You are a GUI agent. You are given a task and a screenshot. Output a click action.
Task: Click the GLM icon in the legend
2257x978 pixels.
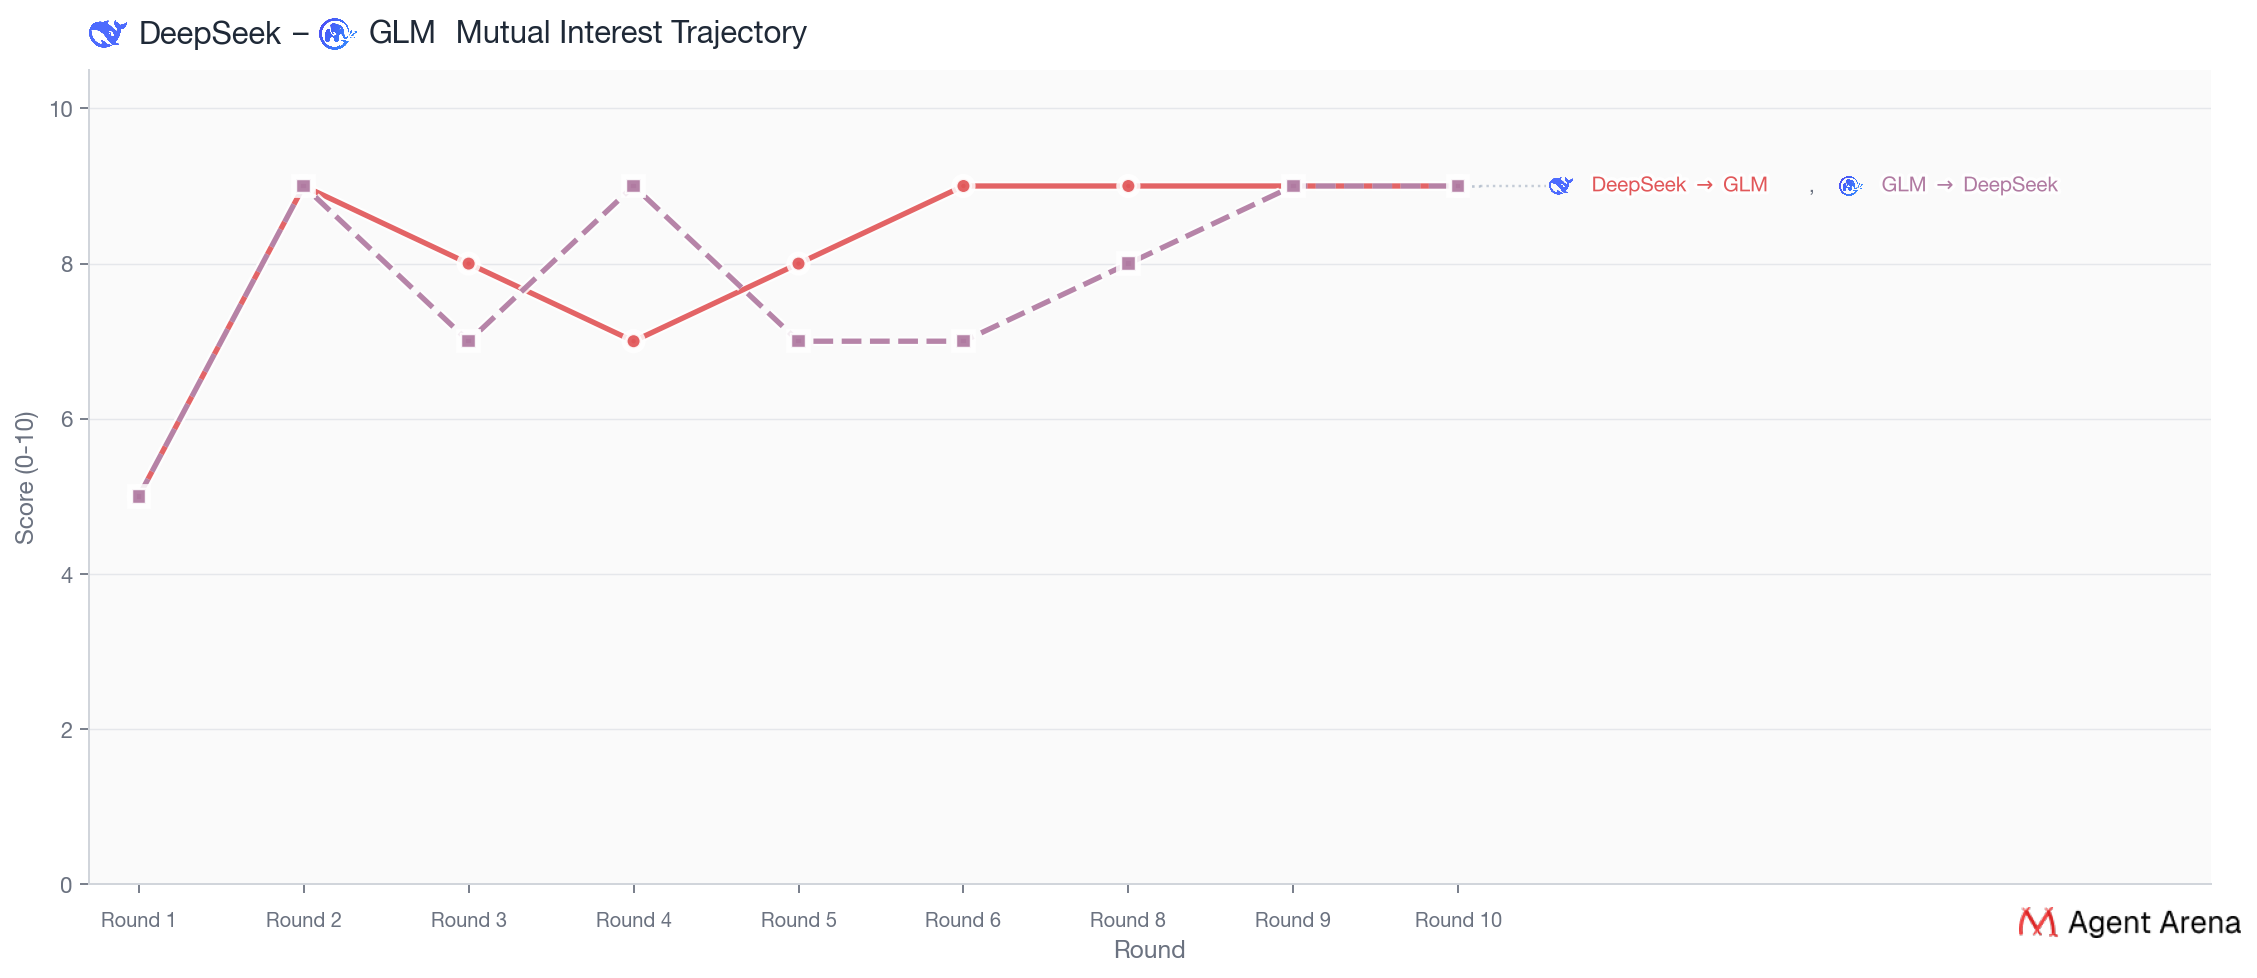(x=1850, y=185)
